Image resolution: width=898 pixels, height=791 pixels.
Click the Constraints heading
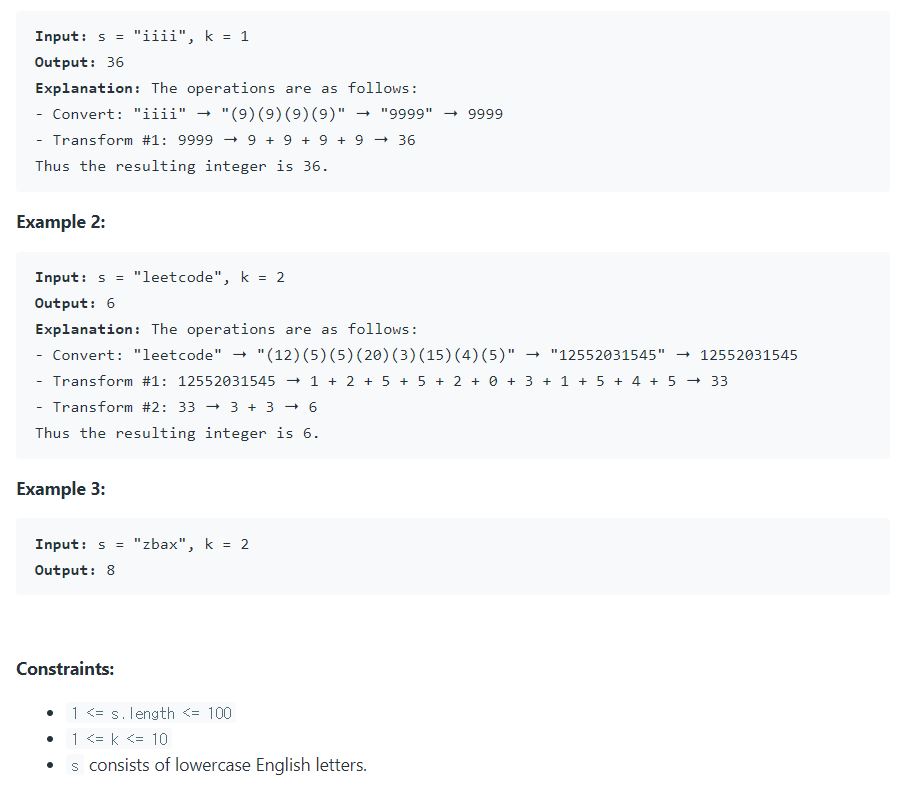(65, 669)
